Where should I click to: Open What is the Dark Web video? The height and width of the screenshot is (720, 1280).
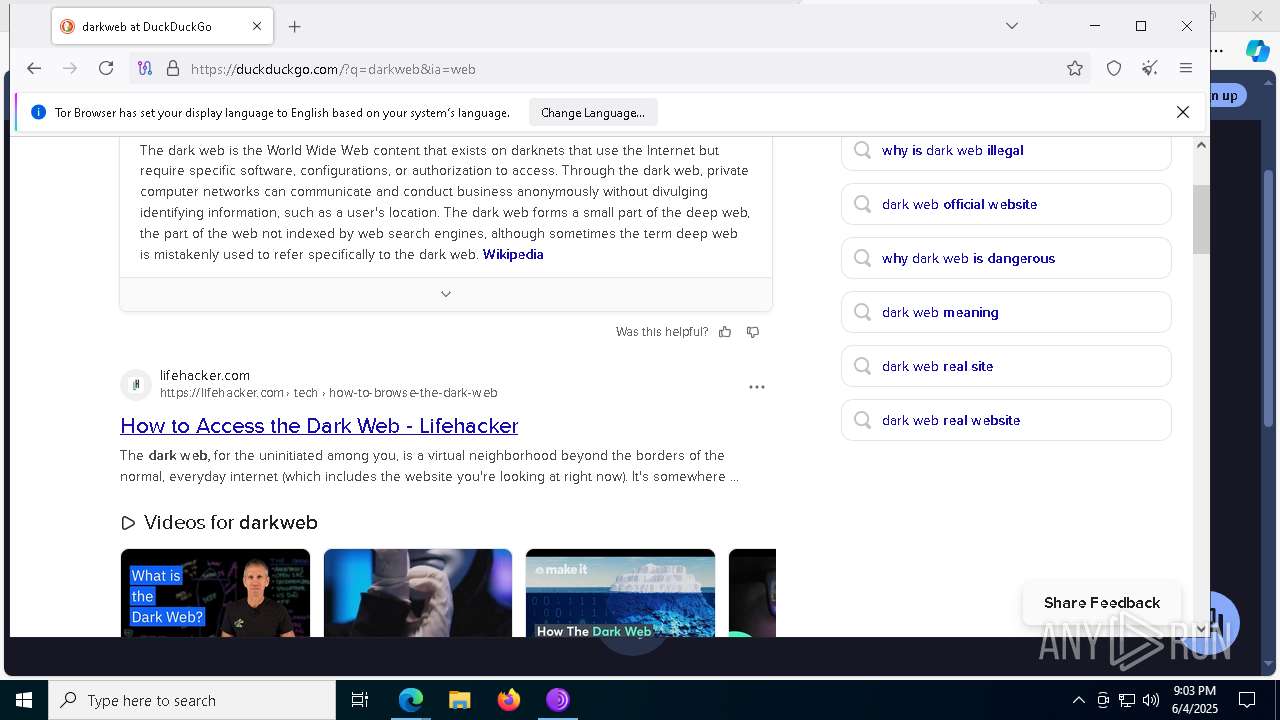pos(215,593)
